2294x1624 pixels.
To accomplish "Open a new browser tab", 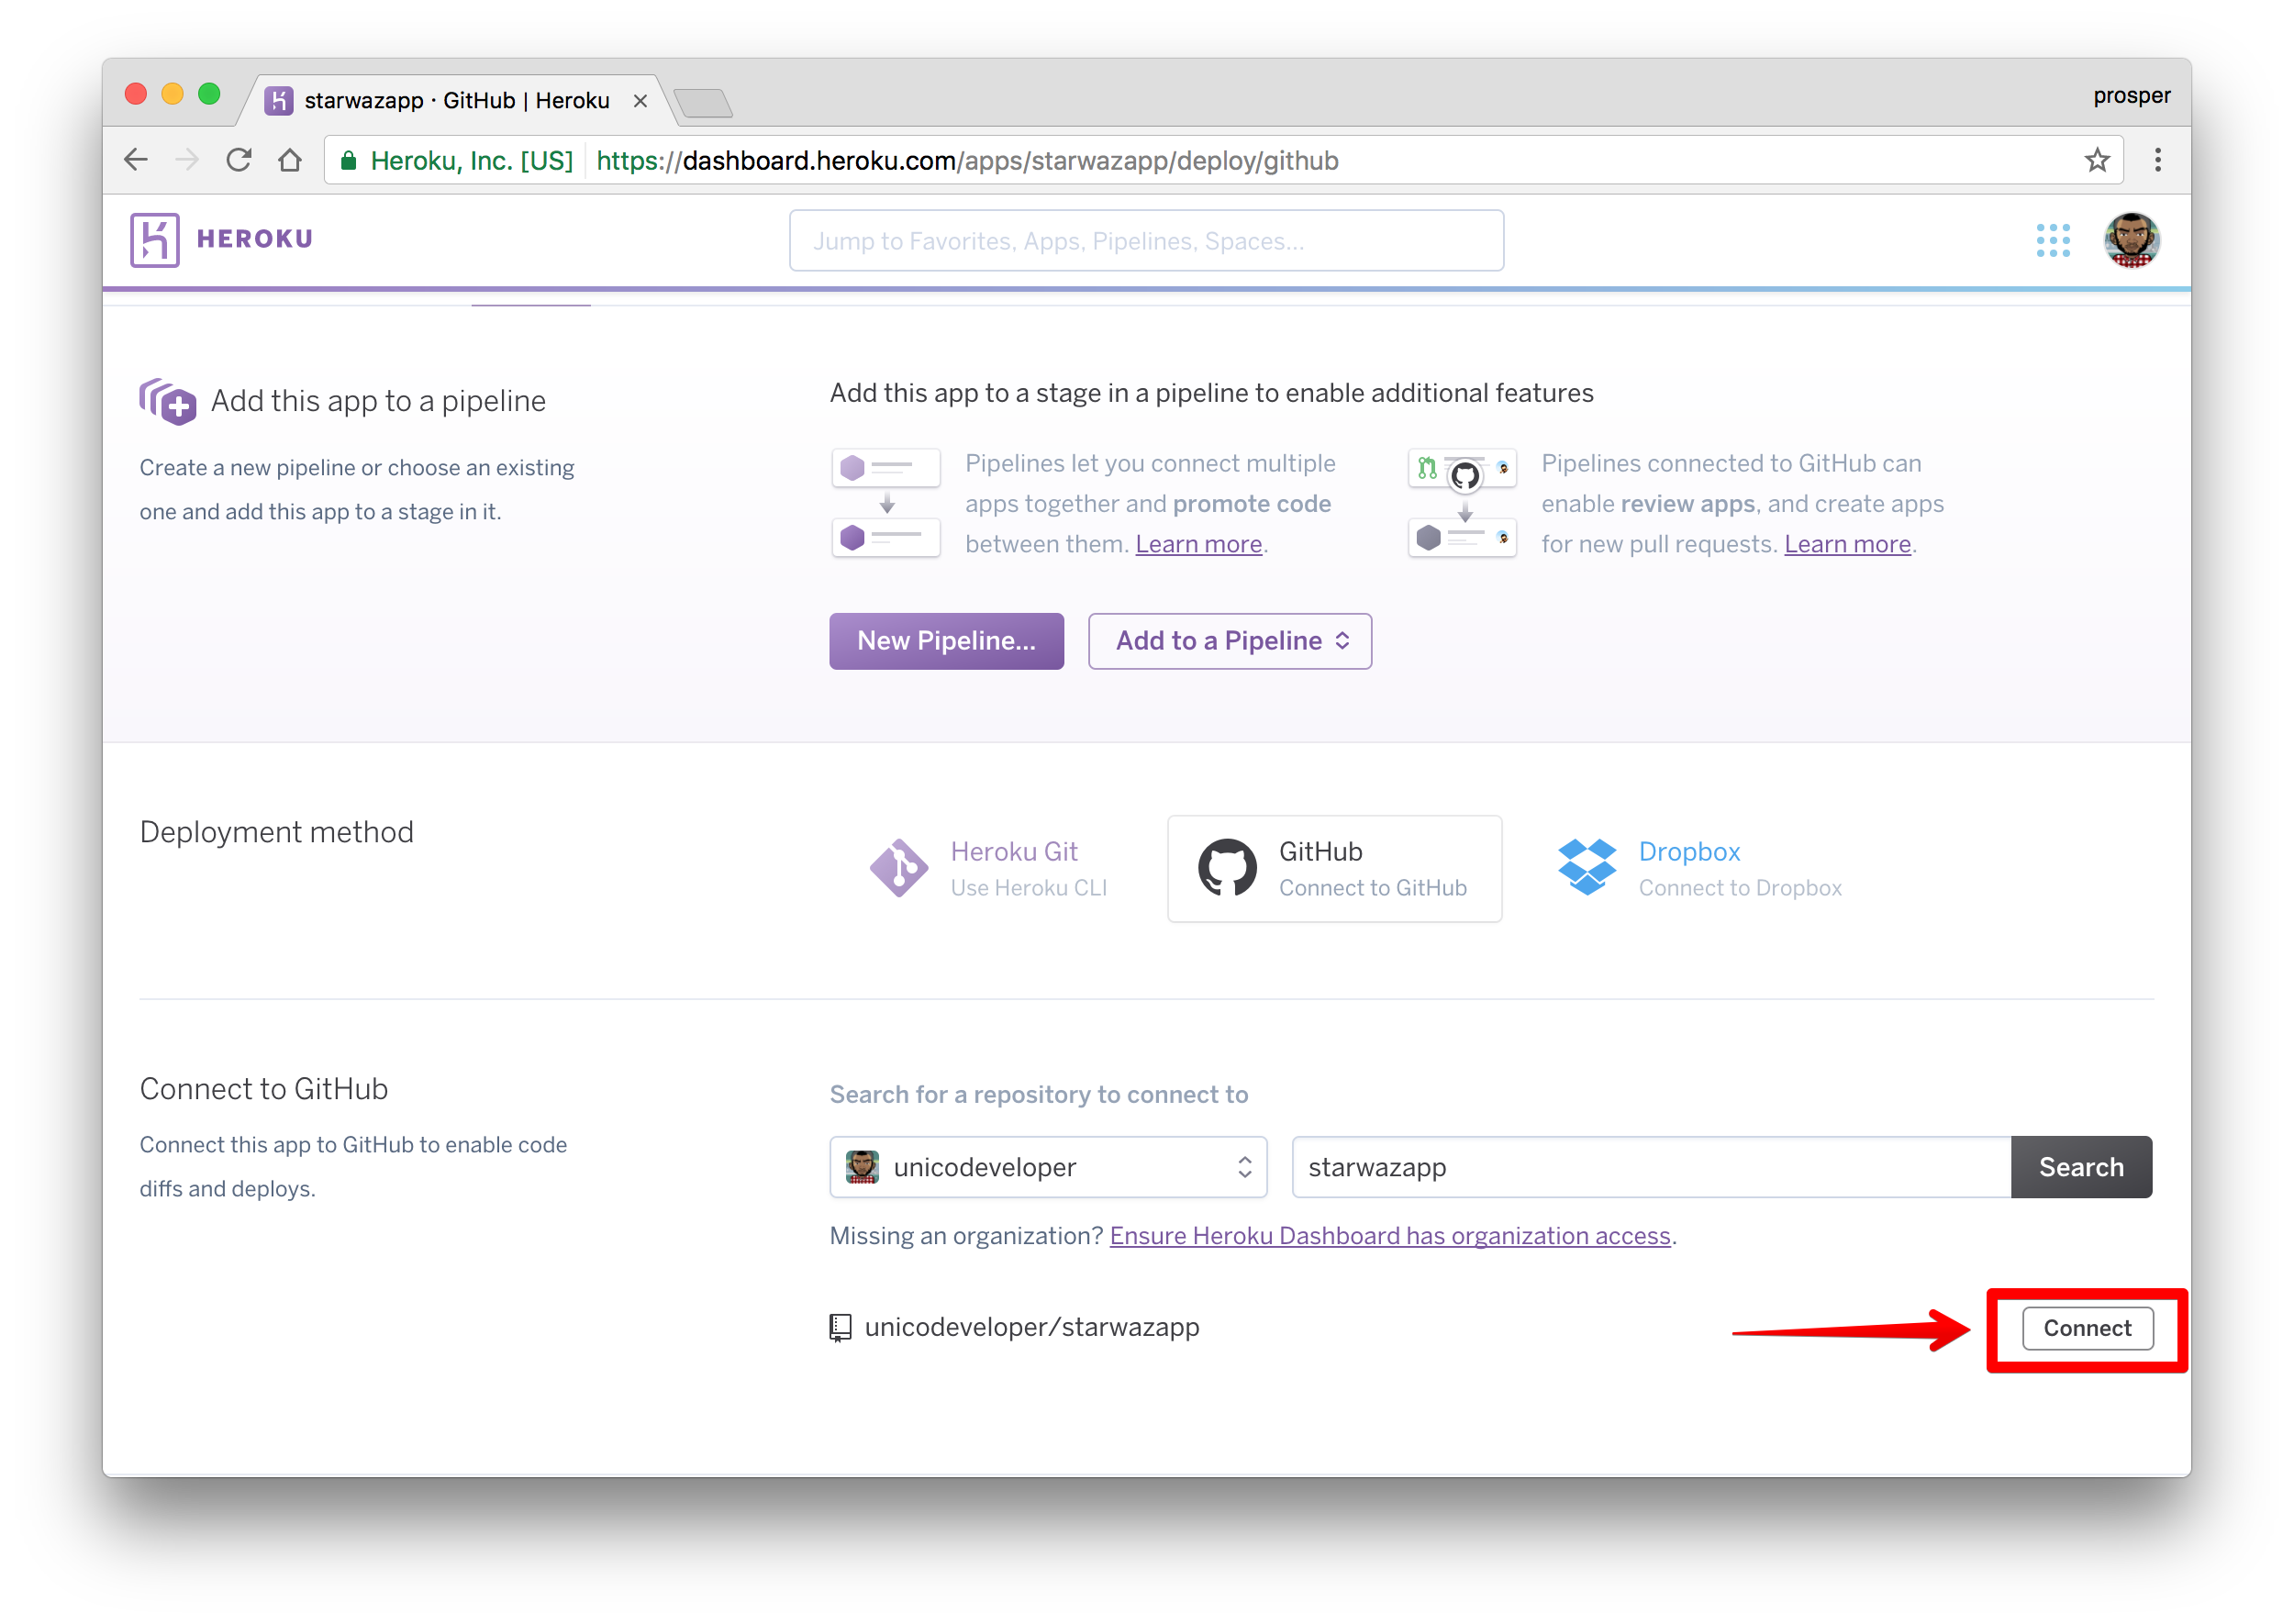I will (703, 103).
